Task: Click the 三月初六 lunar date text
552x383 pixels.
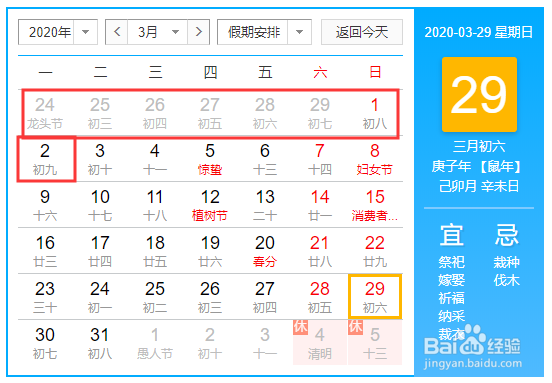Action: (x=479, y=146)
